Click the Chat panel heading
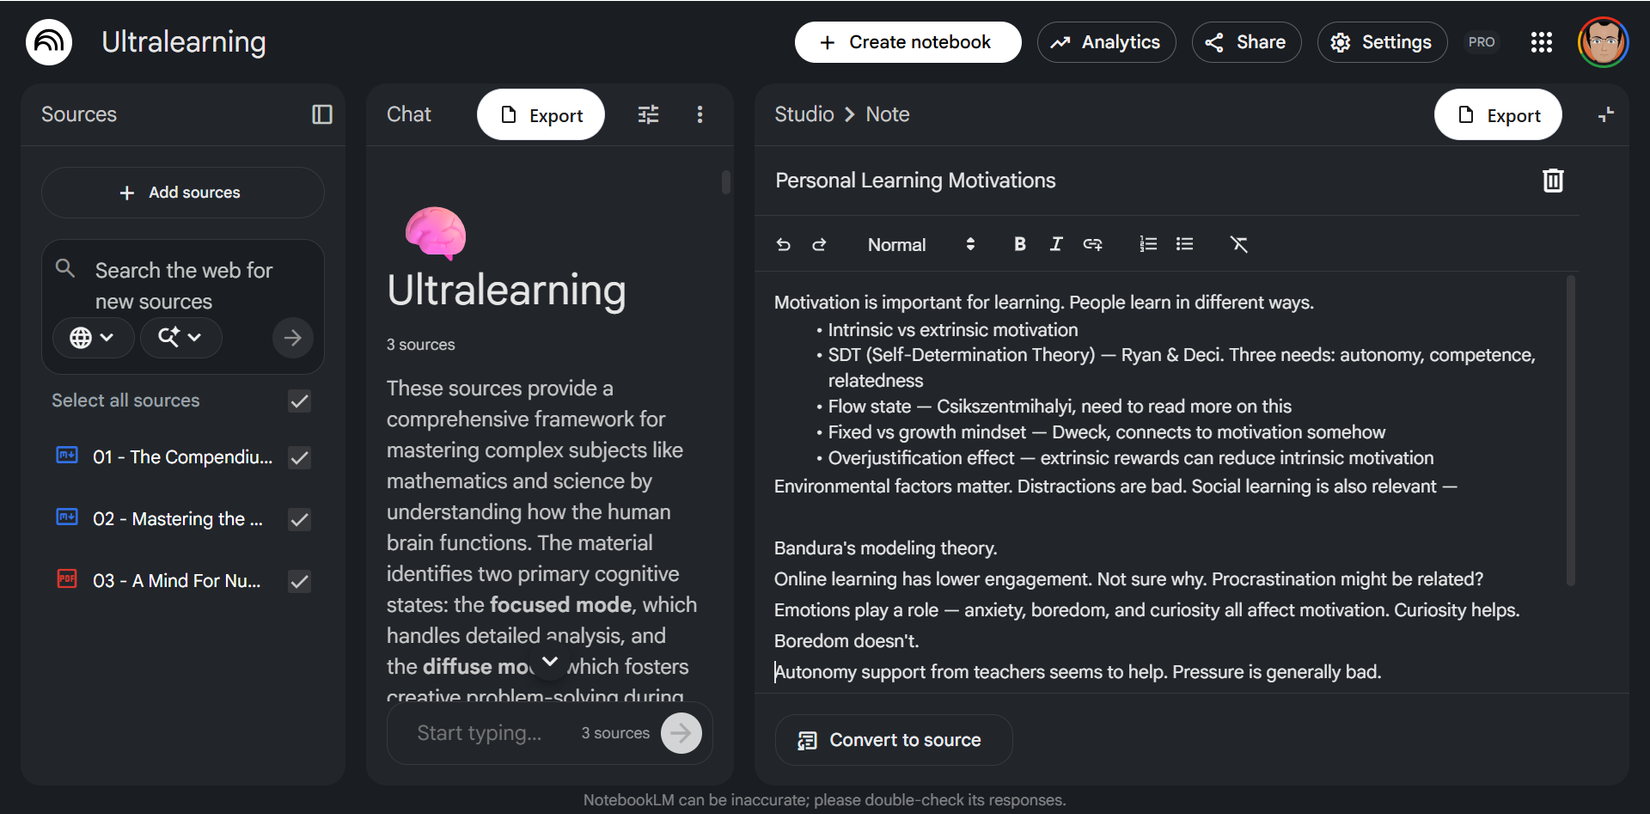 click(x=409, y=114)
